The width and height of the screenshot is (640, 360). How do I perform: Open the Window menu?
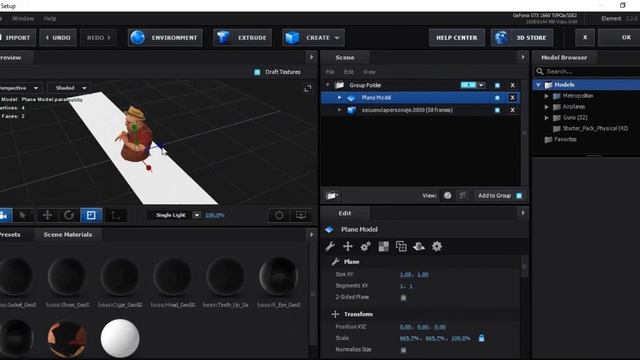(x=23, y=18)
